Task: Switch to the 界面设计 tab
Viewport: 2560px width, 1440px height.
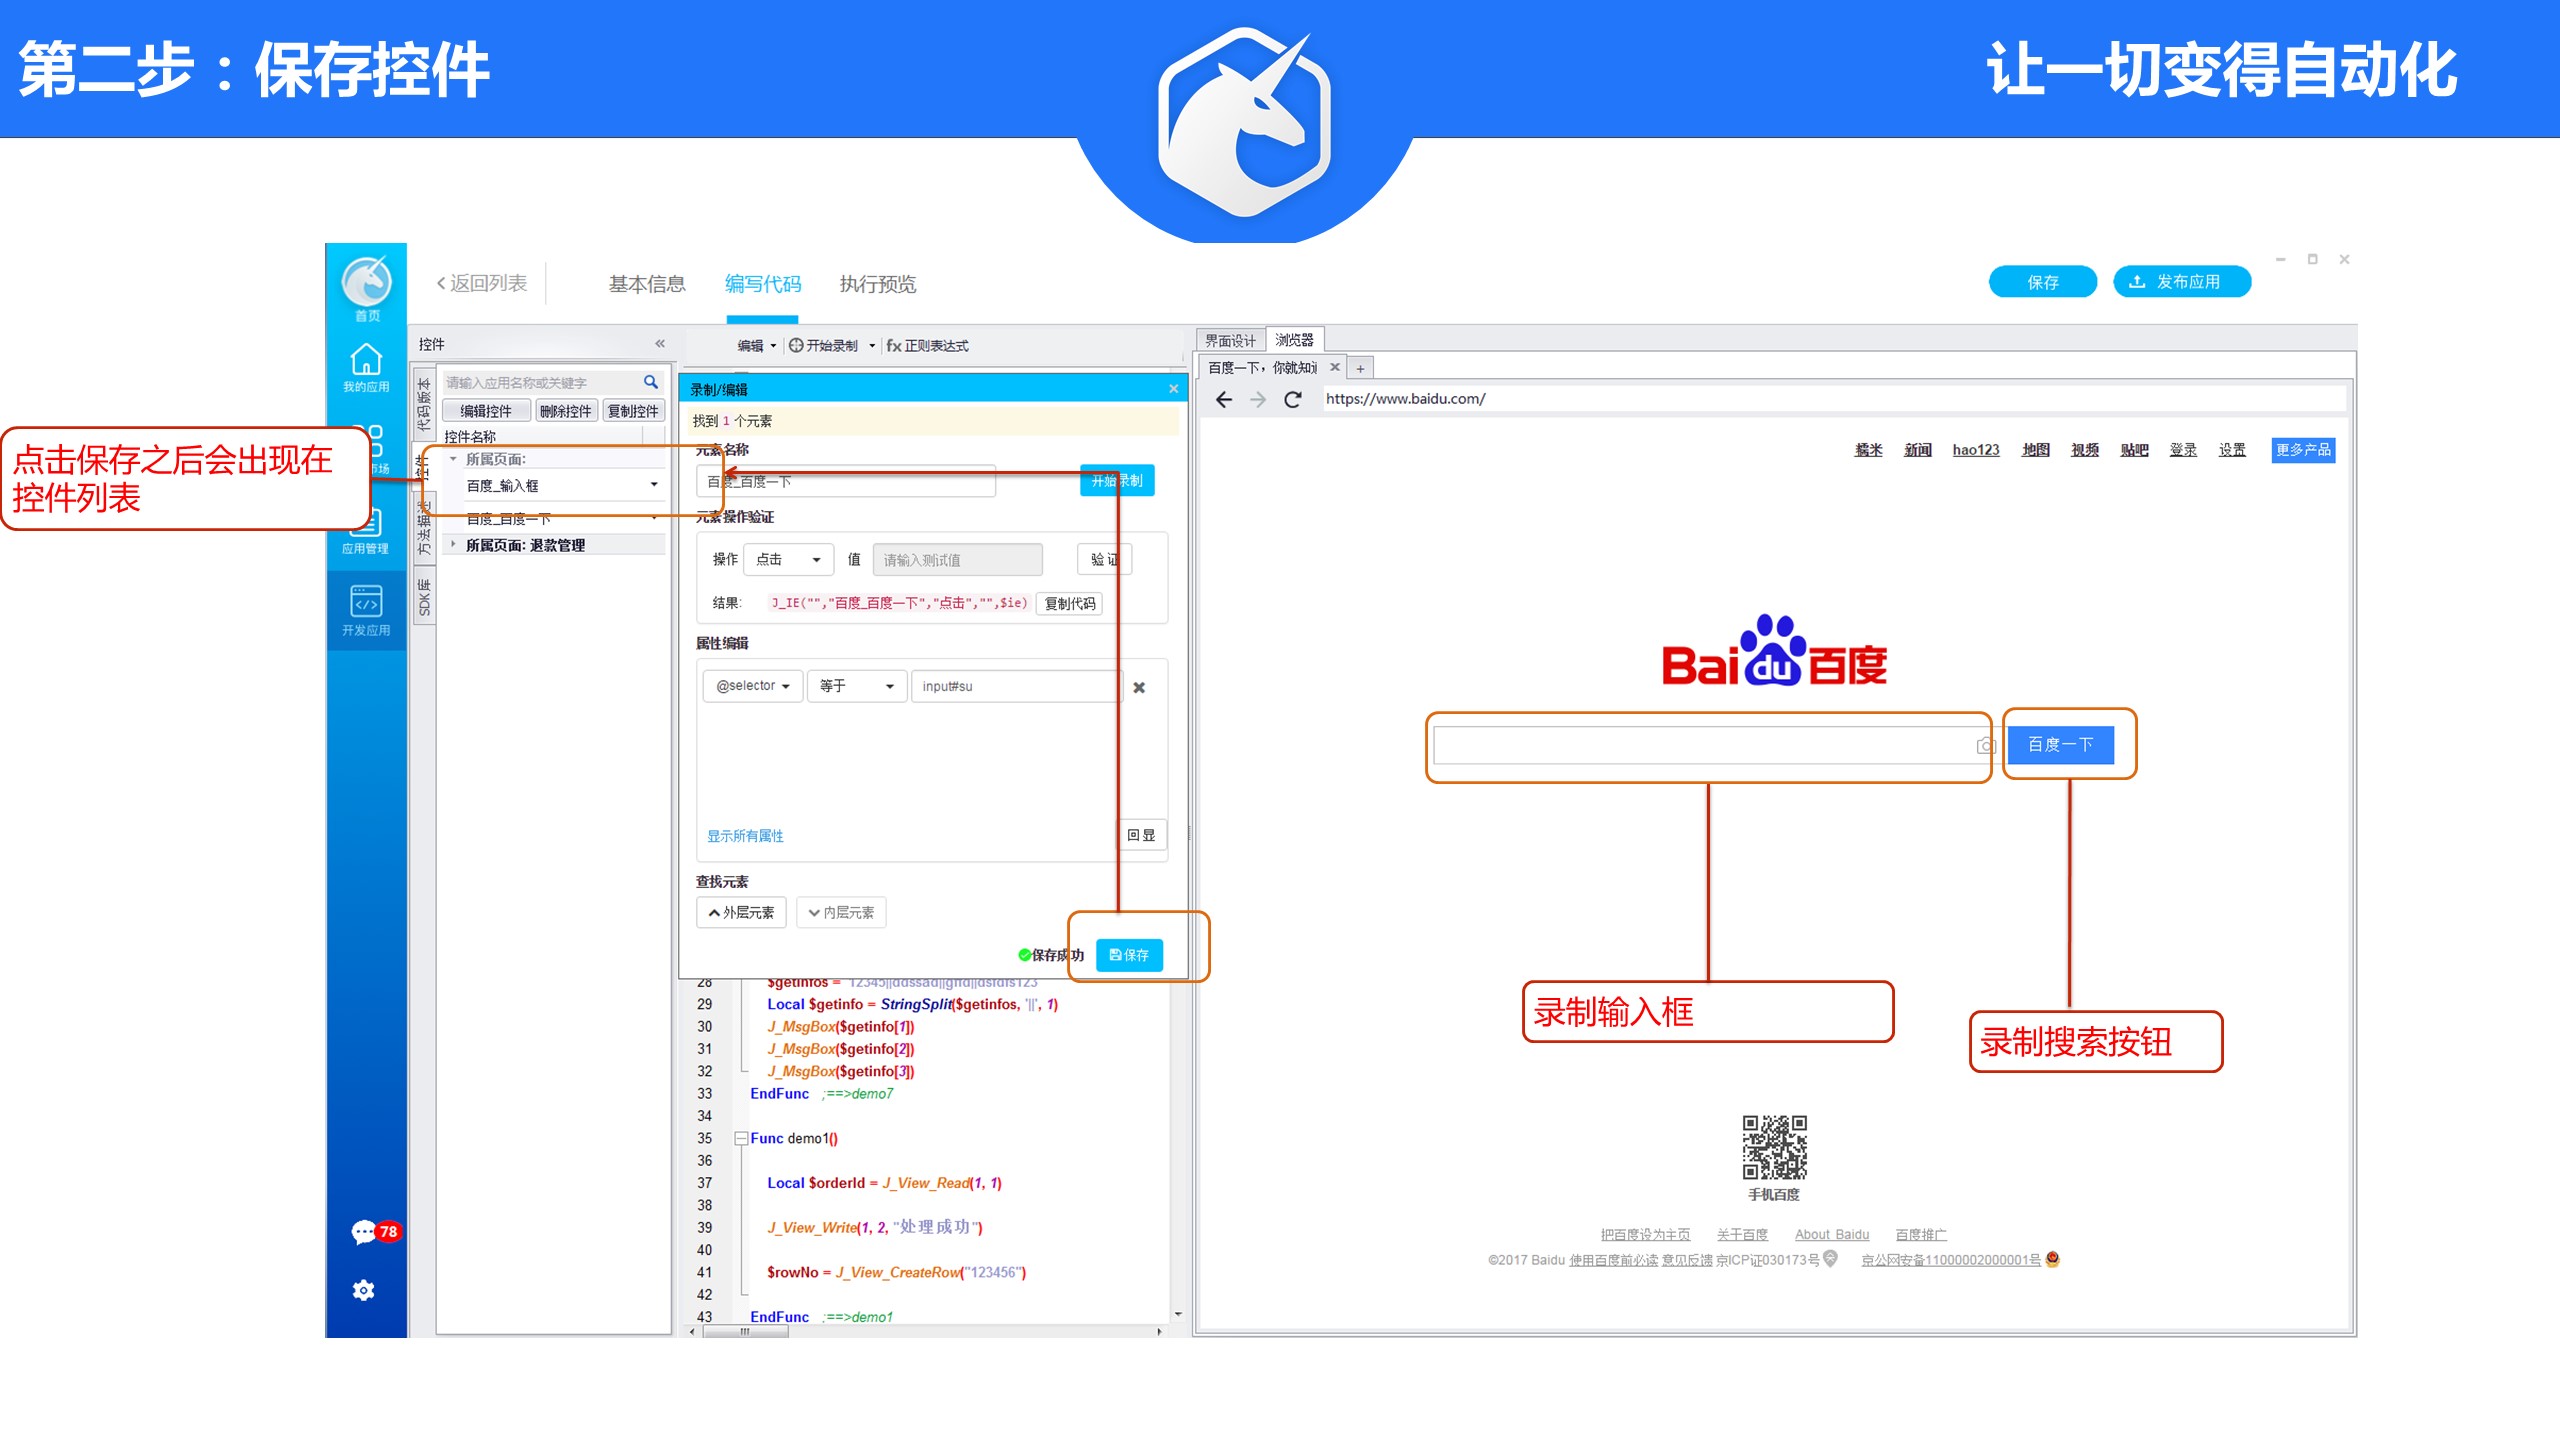Action: coord(1230,341)
